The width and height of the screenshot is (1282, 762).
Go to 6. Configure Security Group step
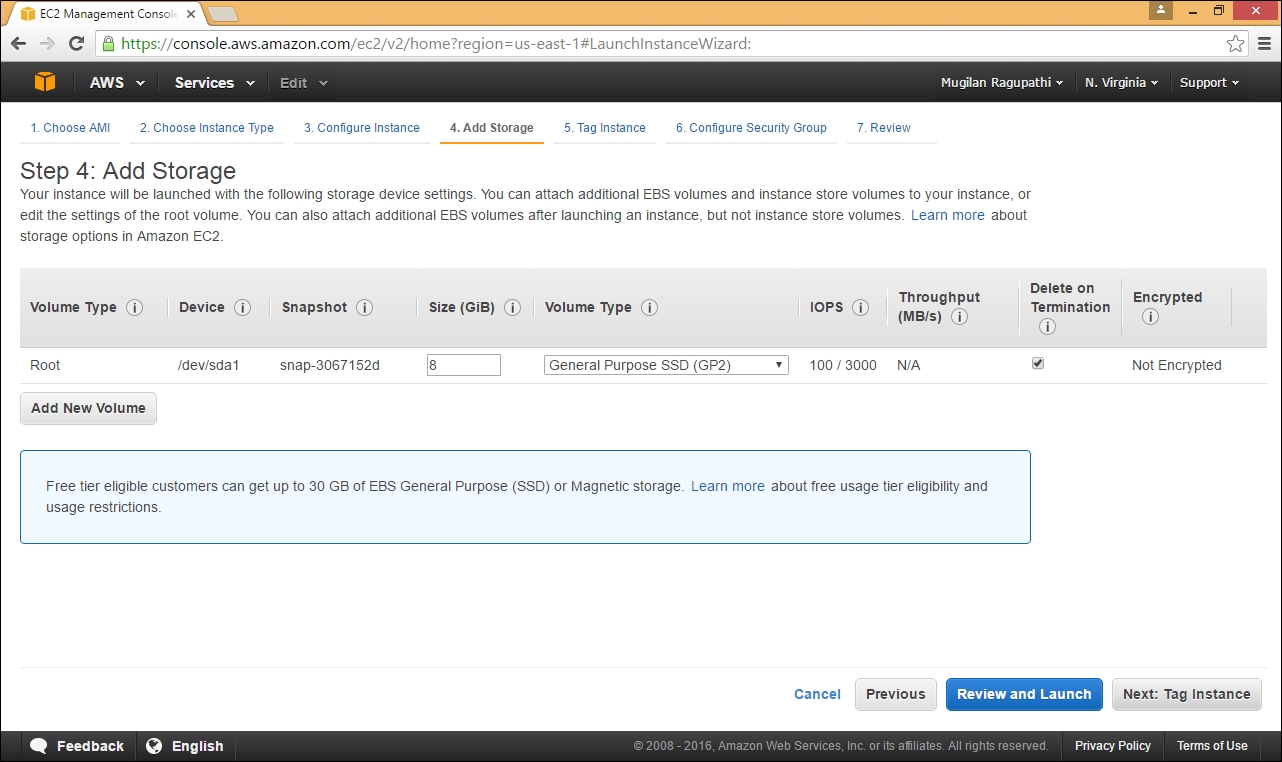tap(751, 128)
